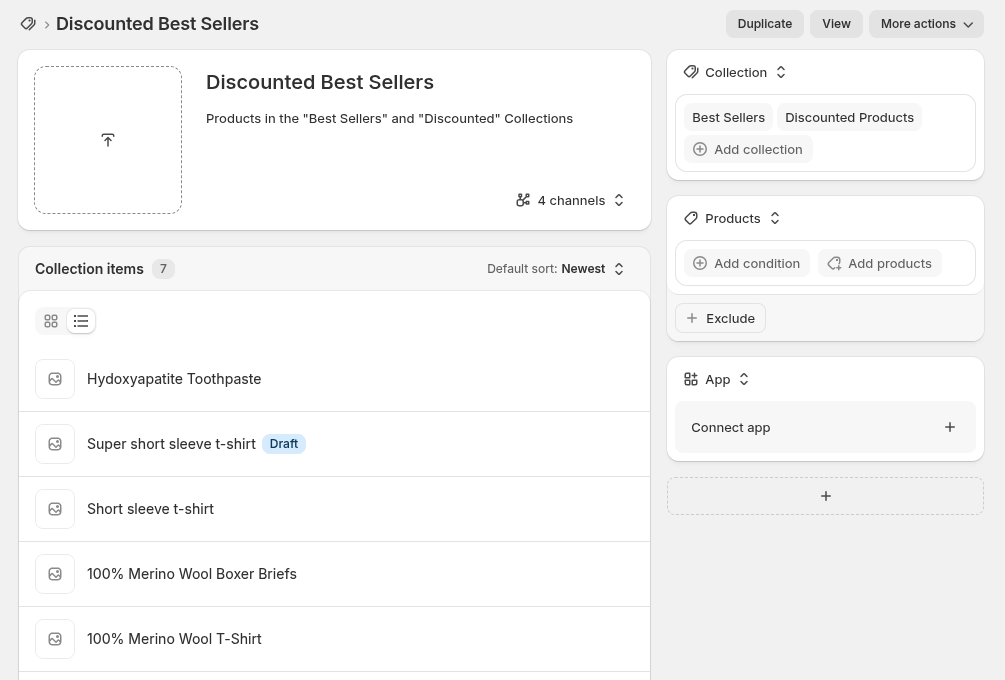Click the plus icon in Exclude button
Screen dimensions: 1005x680
[x=692, y=319]
